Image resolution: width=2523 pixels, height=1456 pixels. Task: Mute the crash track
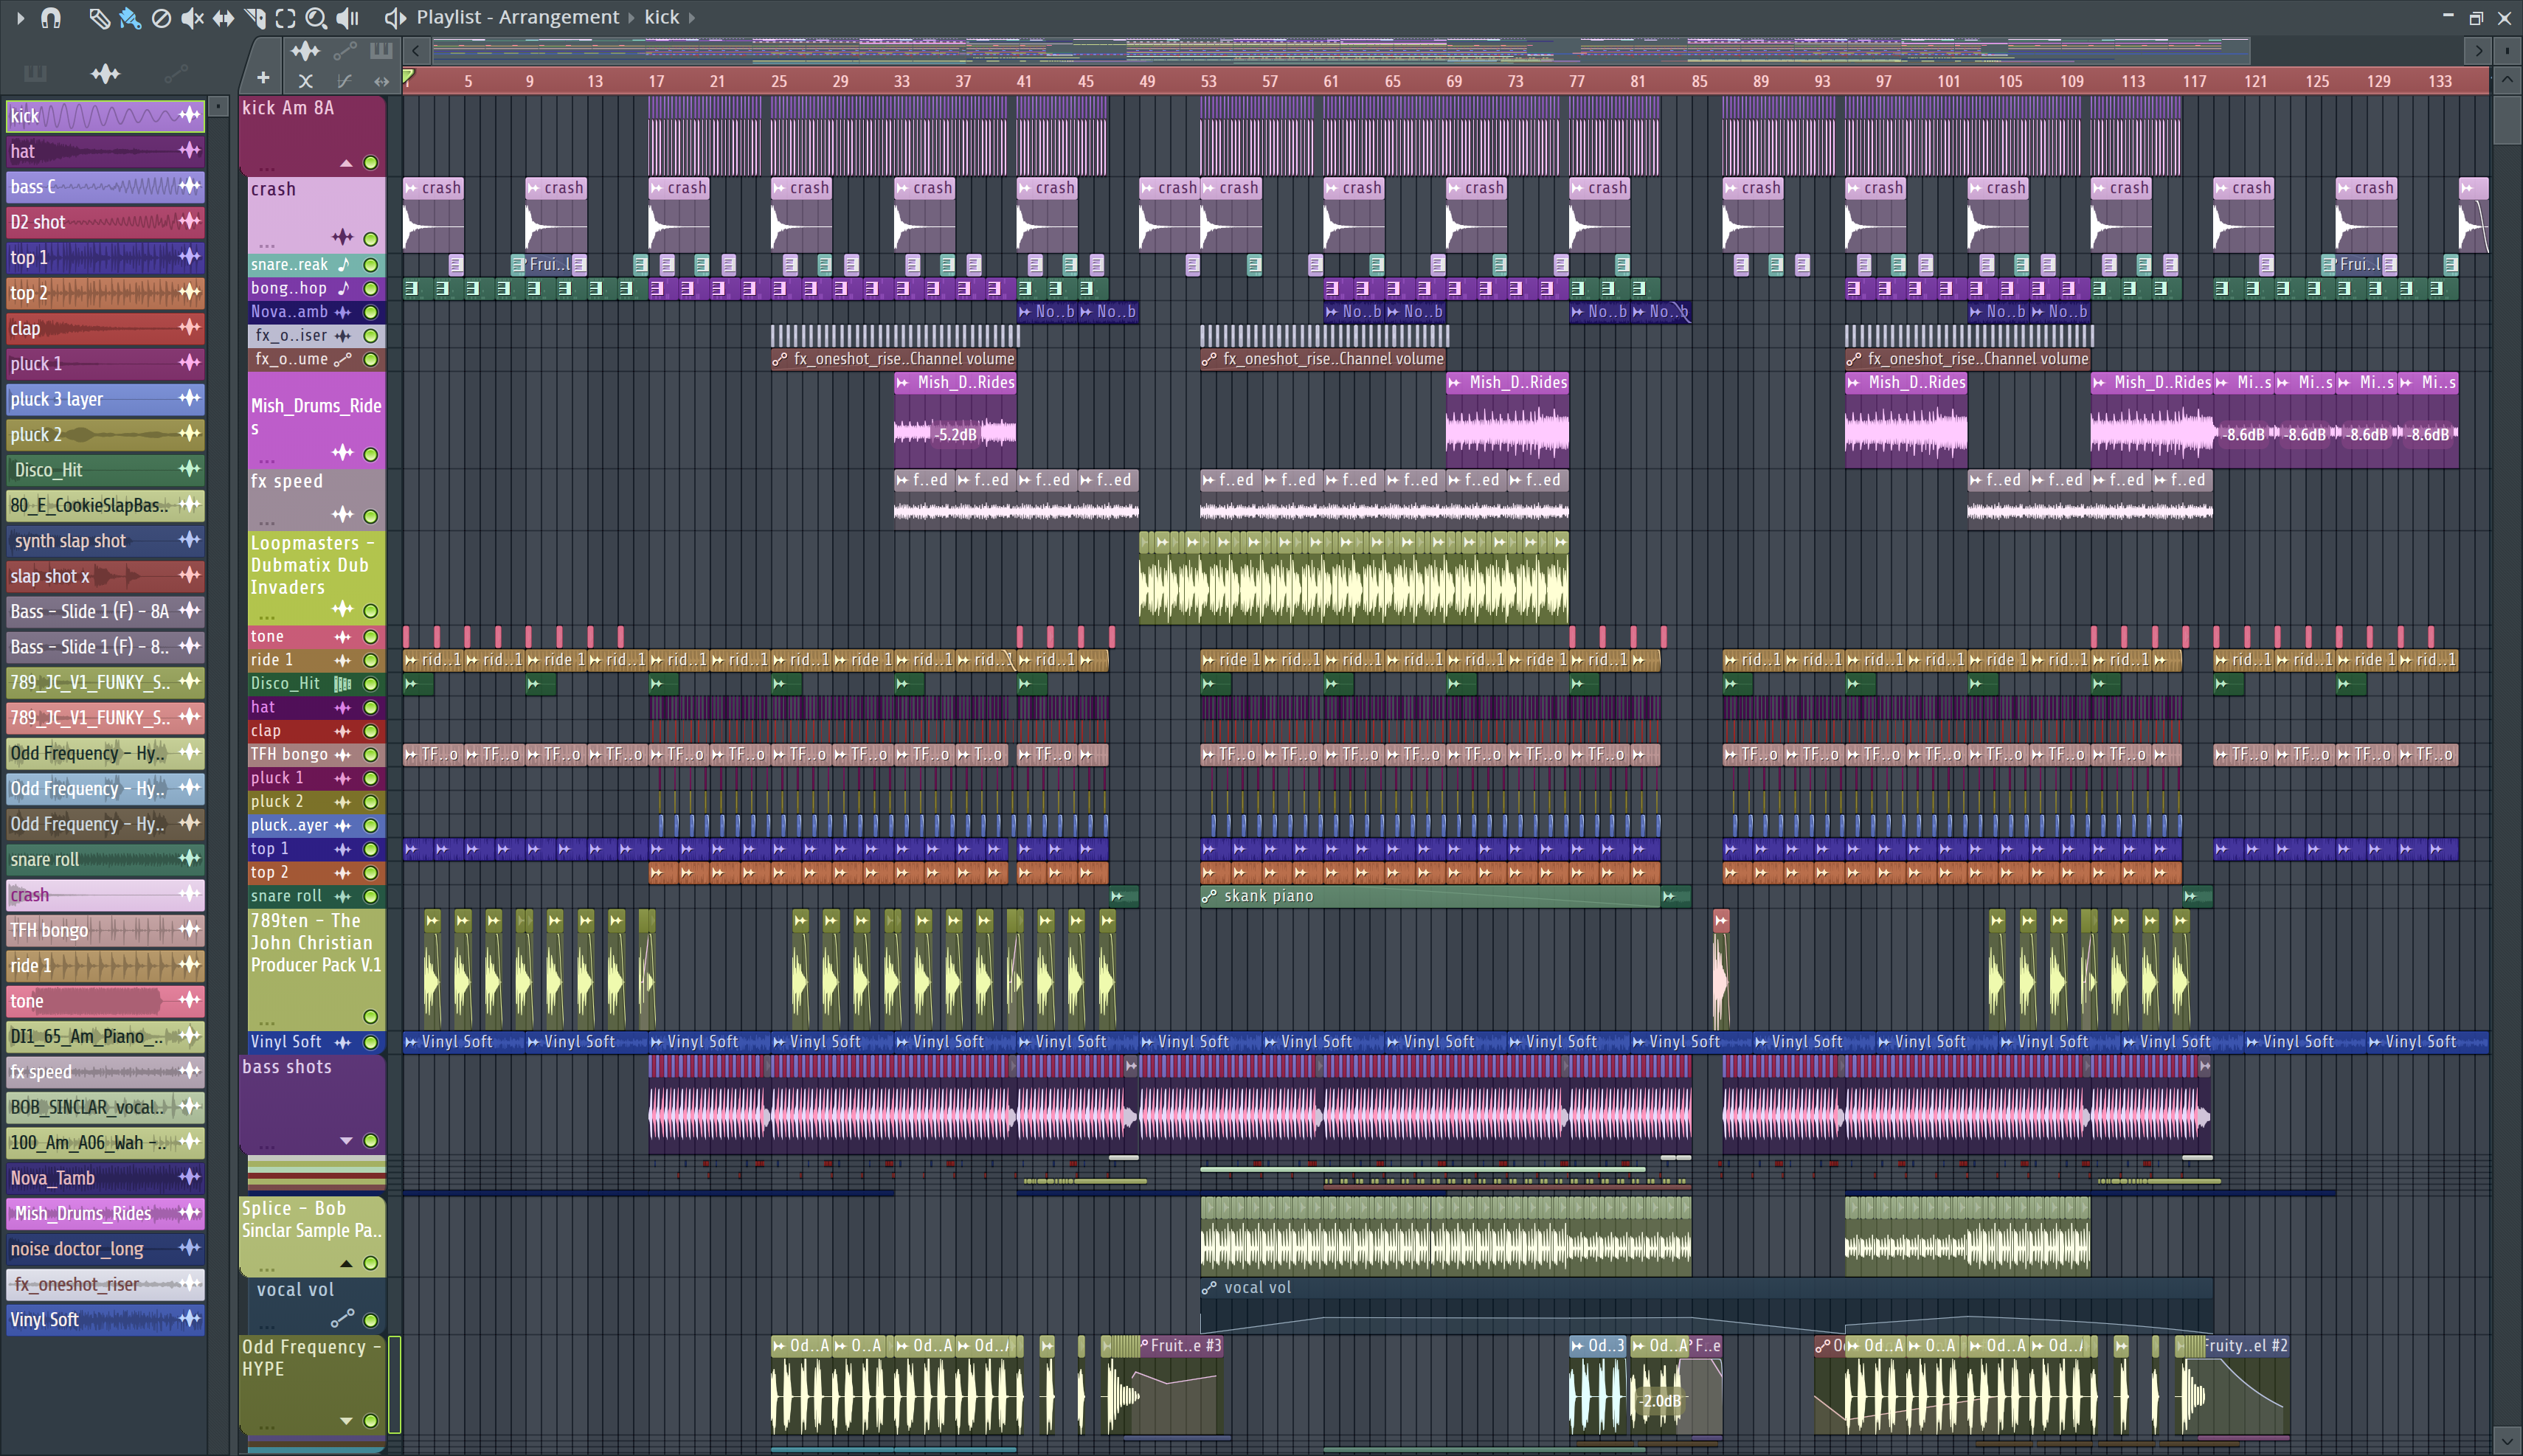[371, 239]
